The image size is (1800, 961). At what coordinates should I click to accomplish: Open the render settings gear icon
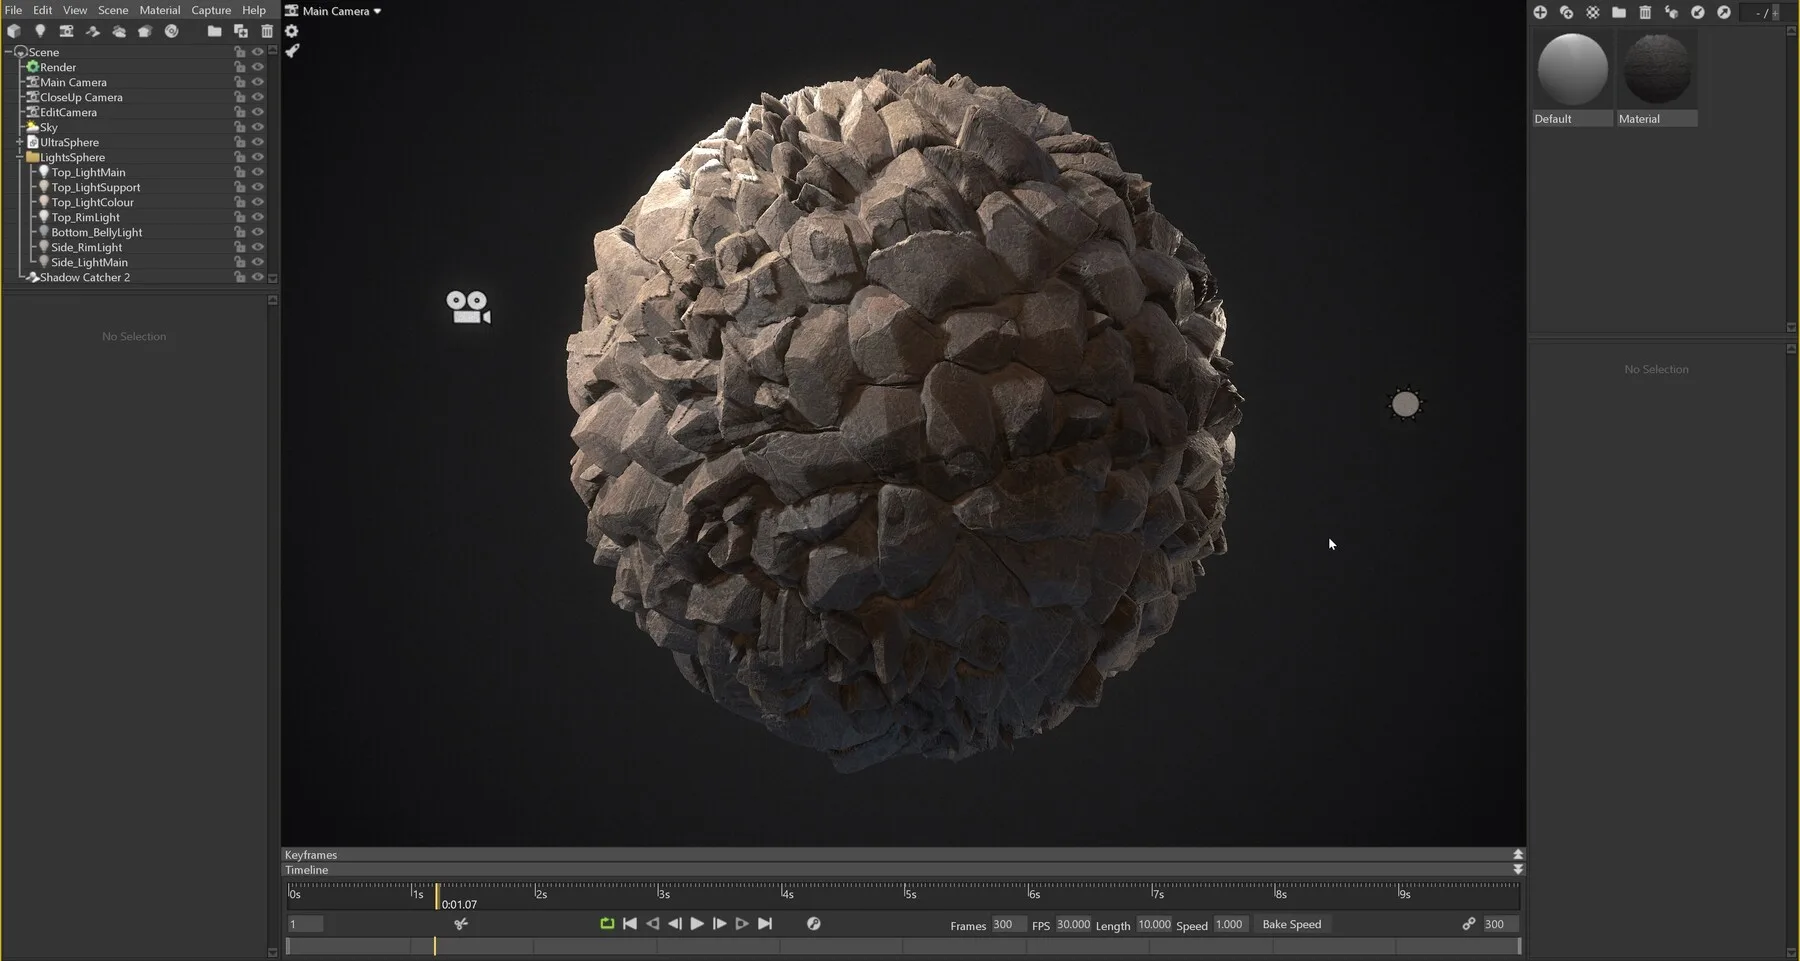tap(291, 31)
